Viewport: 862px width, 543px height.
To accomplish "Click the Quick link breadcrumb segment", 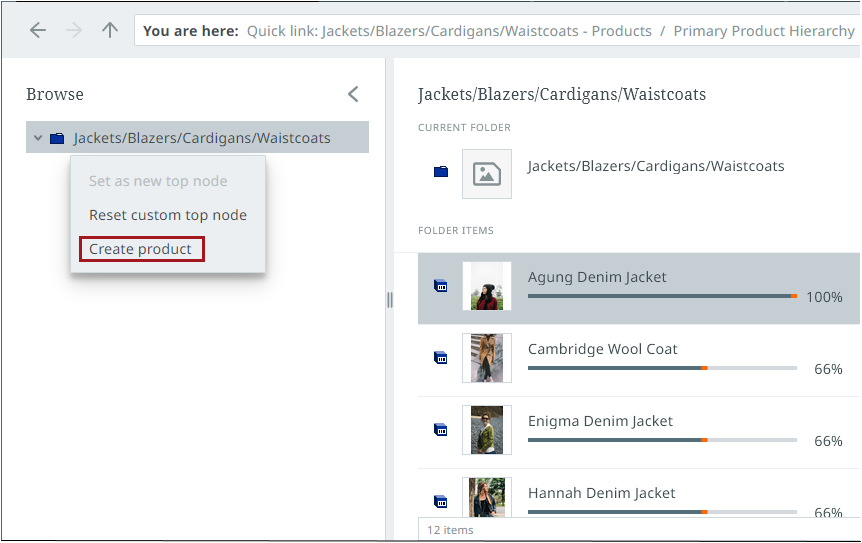I will pyautogui.click(x=449, y=31).
